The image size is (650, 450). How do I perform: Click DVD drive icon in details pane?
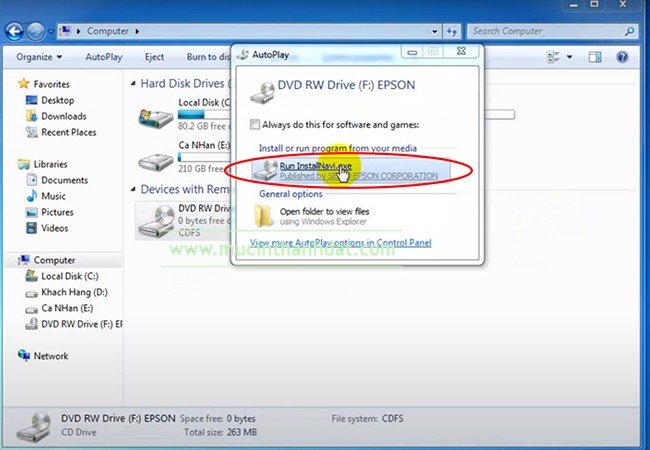[34, 426]
